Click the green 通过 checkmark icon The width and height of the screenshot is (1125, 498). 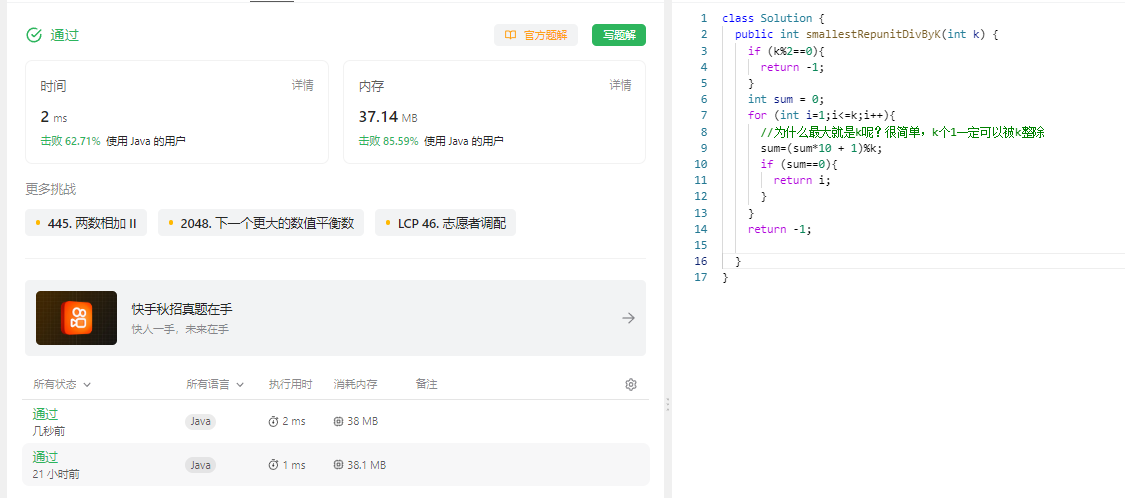tap(34, 35)
